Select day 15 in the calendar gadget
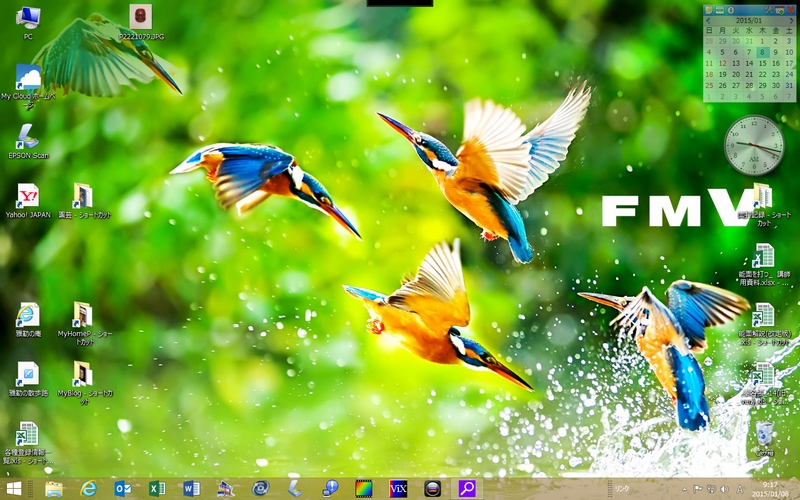 pos(763,63)
